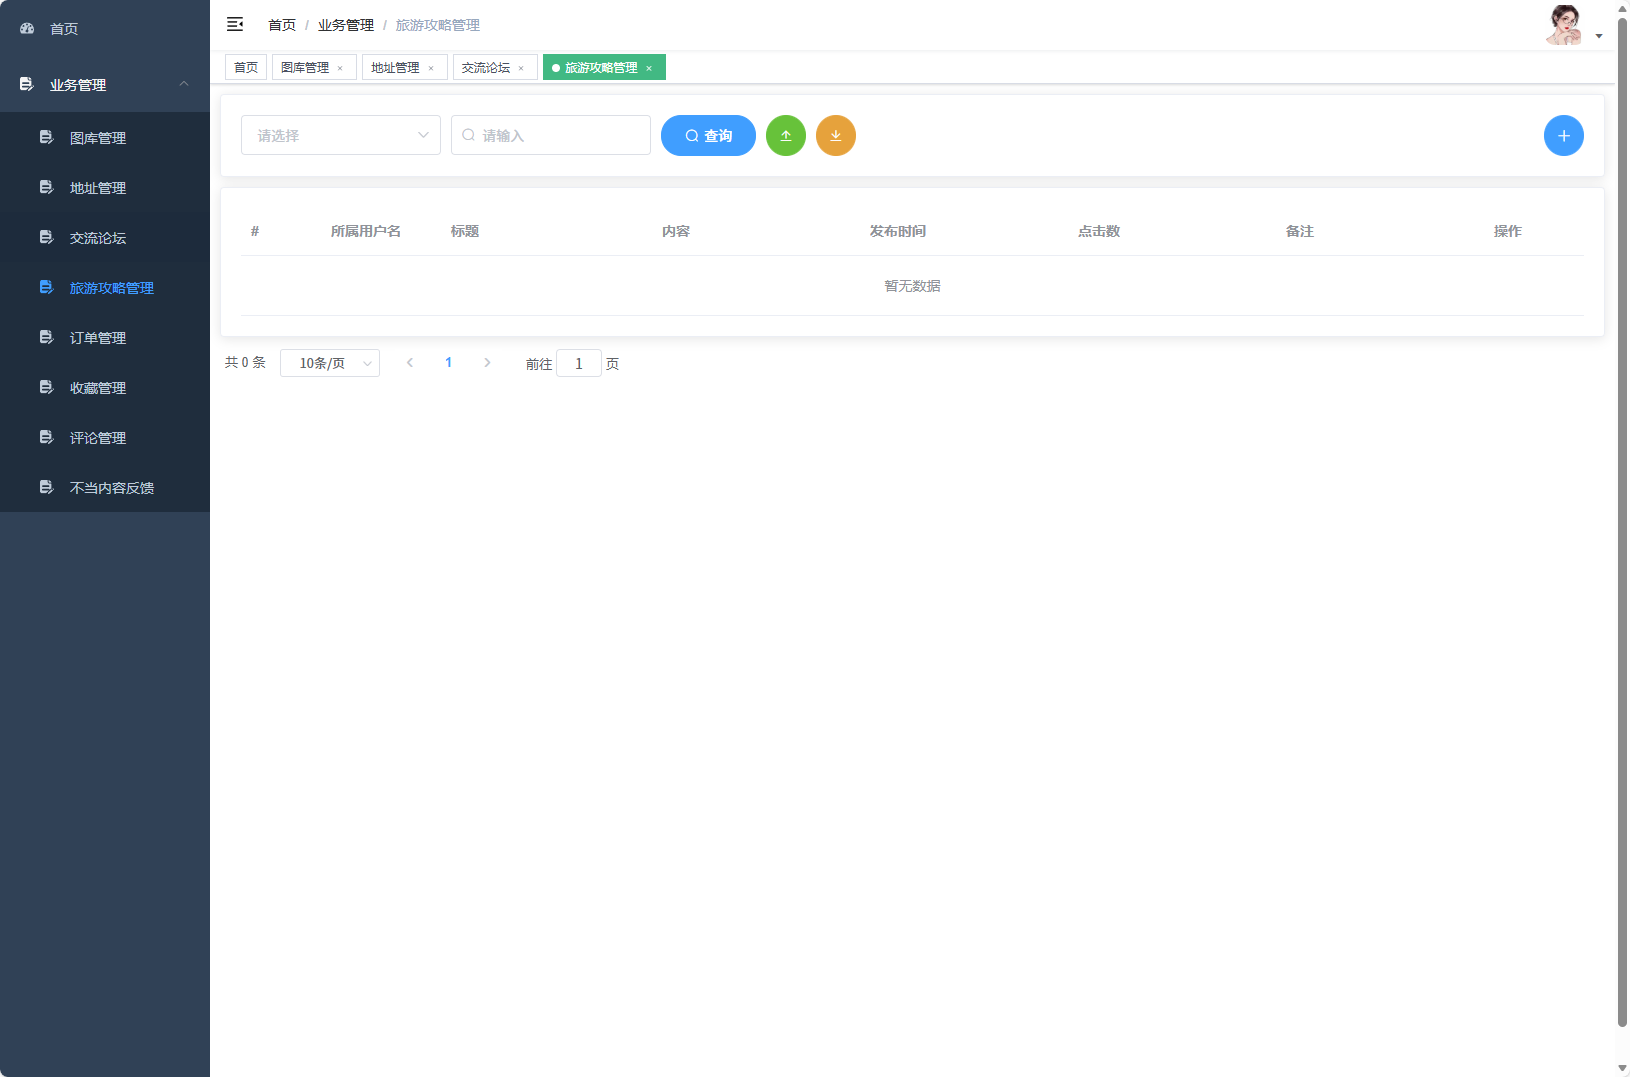This screenshot has width=1630, height=1077.
Task: Click the next page arrow in pagination
Action: coord(487,363)
